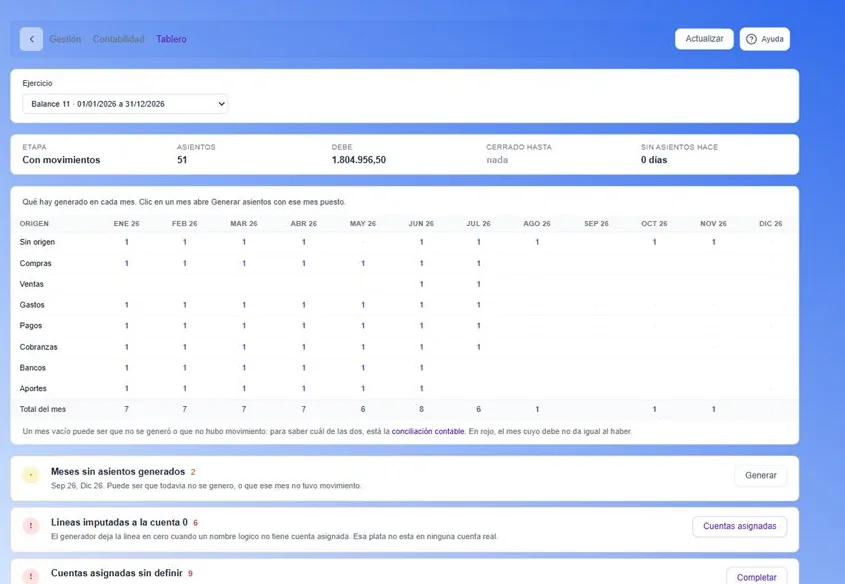Click the back arrow button
This screenshot has width=845, height=584.
pyautogui.click(x=31, y=39)
